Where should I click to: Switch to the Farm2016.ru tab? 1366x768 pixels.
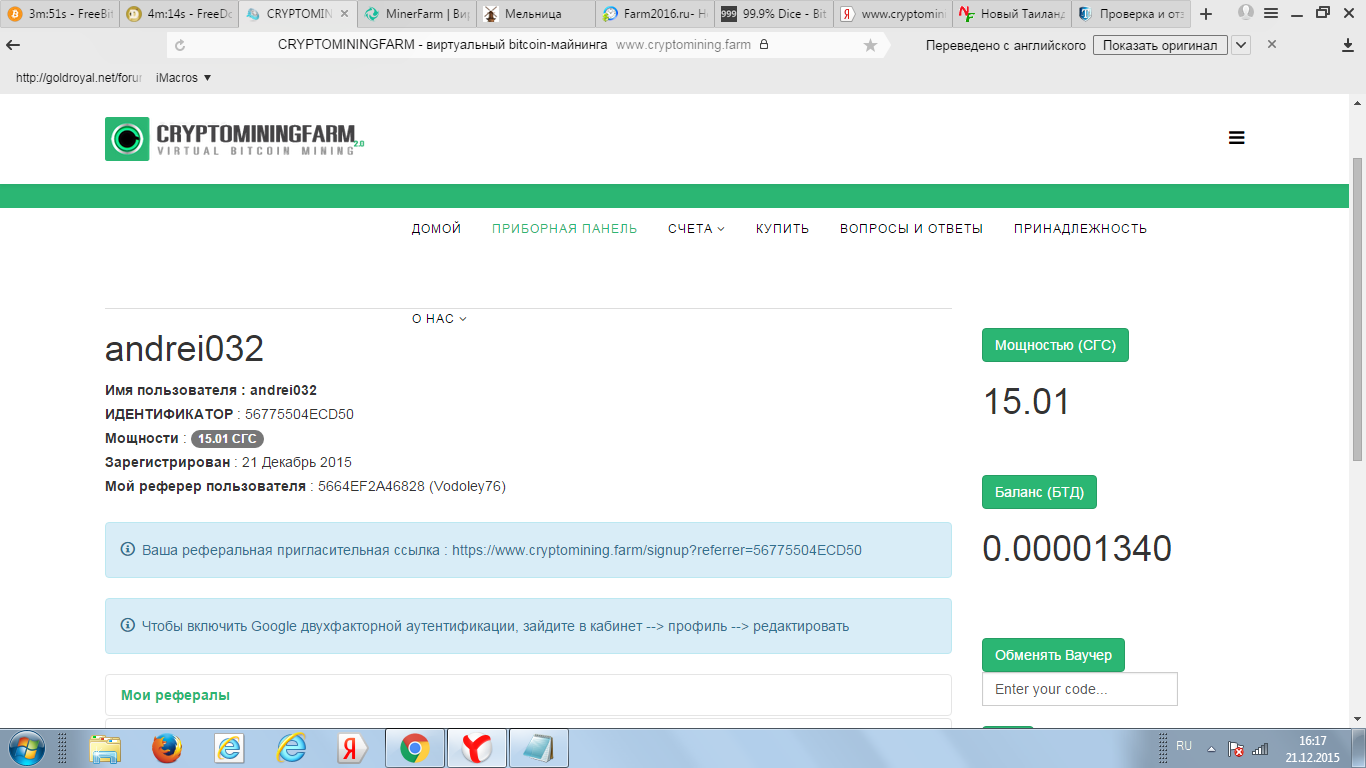click(x=655, y=14)
